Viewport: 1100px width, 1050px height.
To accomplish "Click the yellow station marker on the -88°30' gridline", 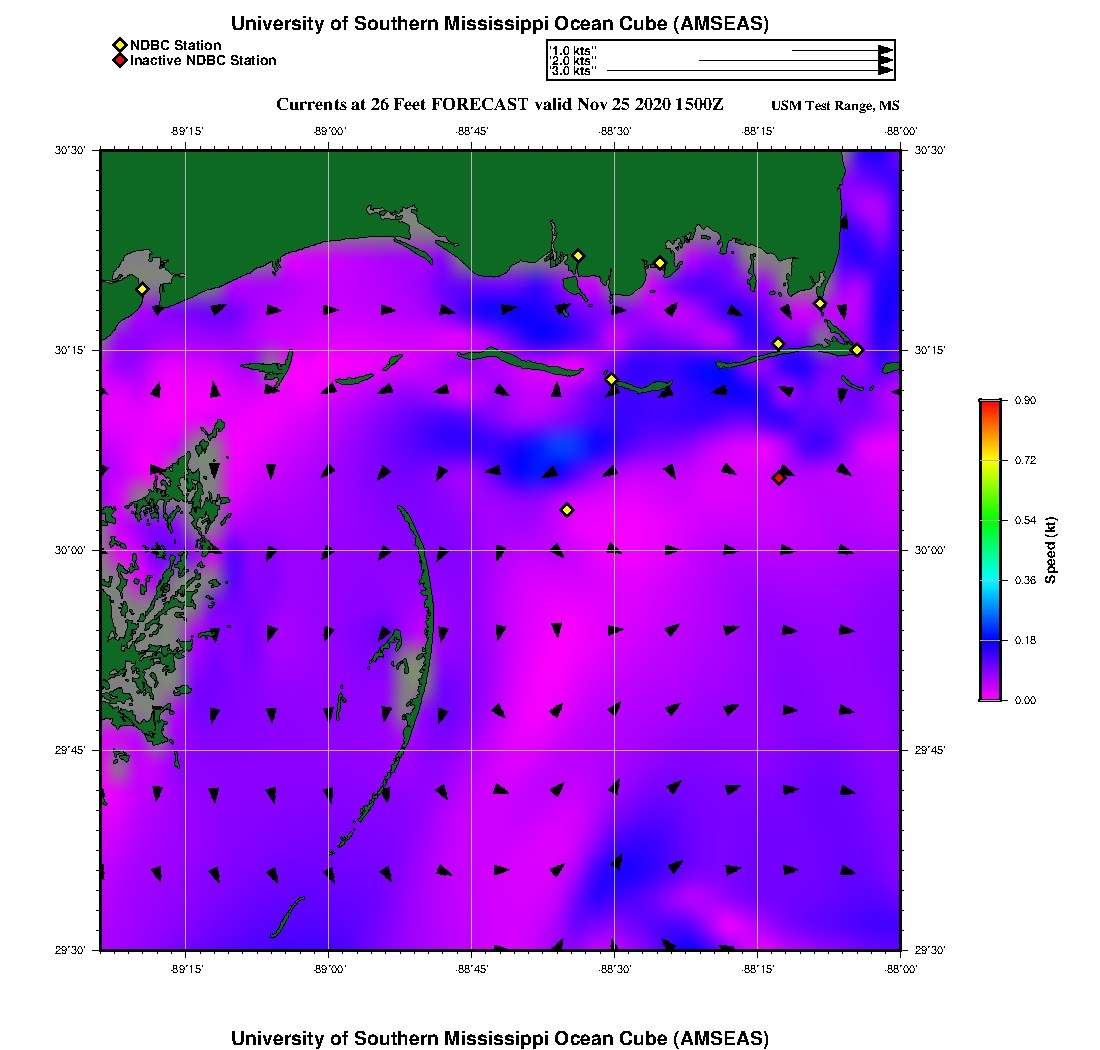I will click(611, 379).
